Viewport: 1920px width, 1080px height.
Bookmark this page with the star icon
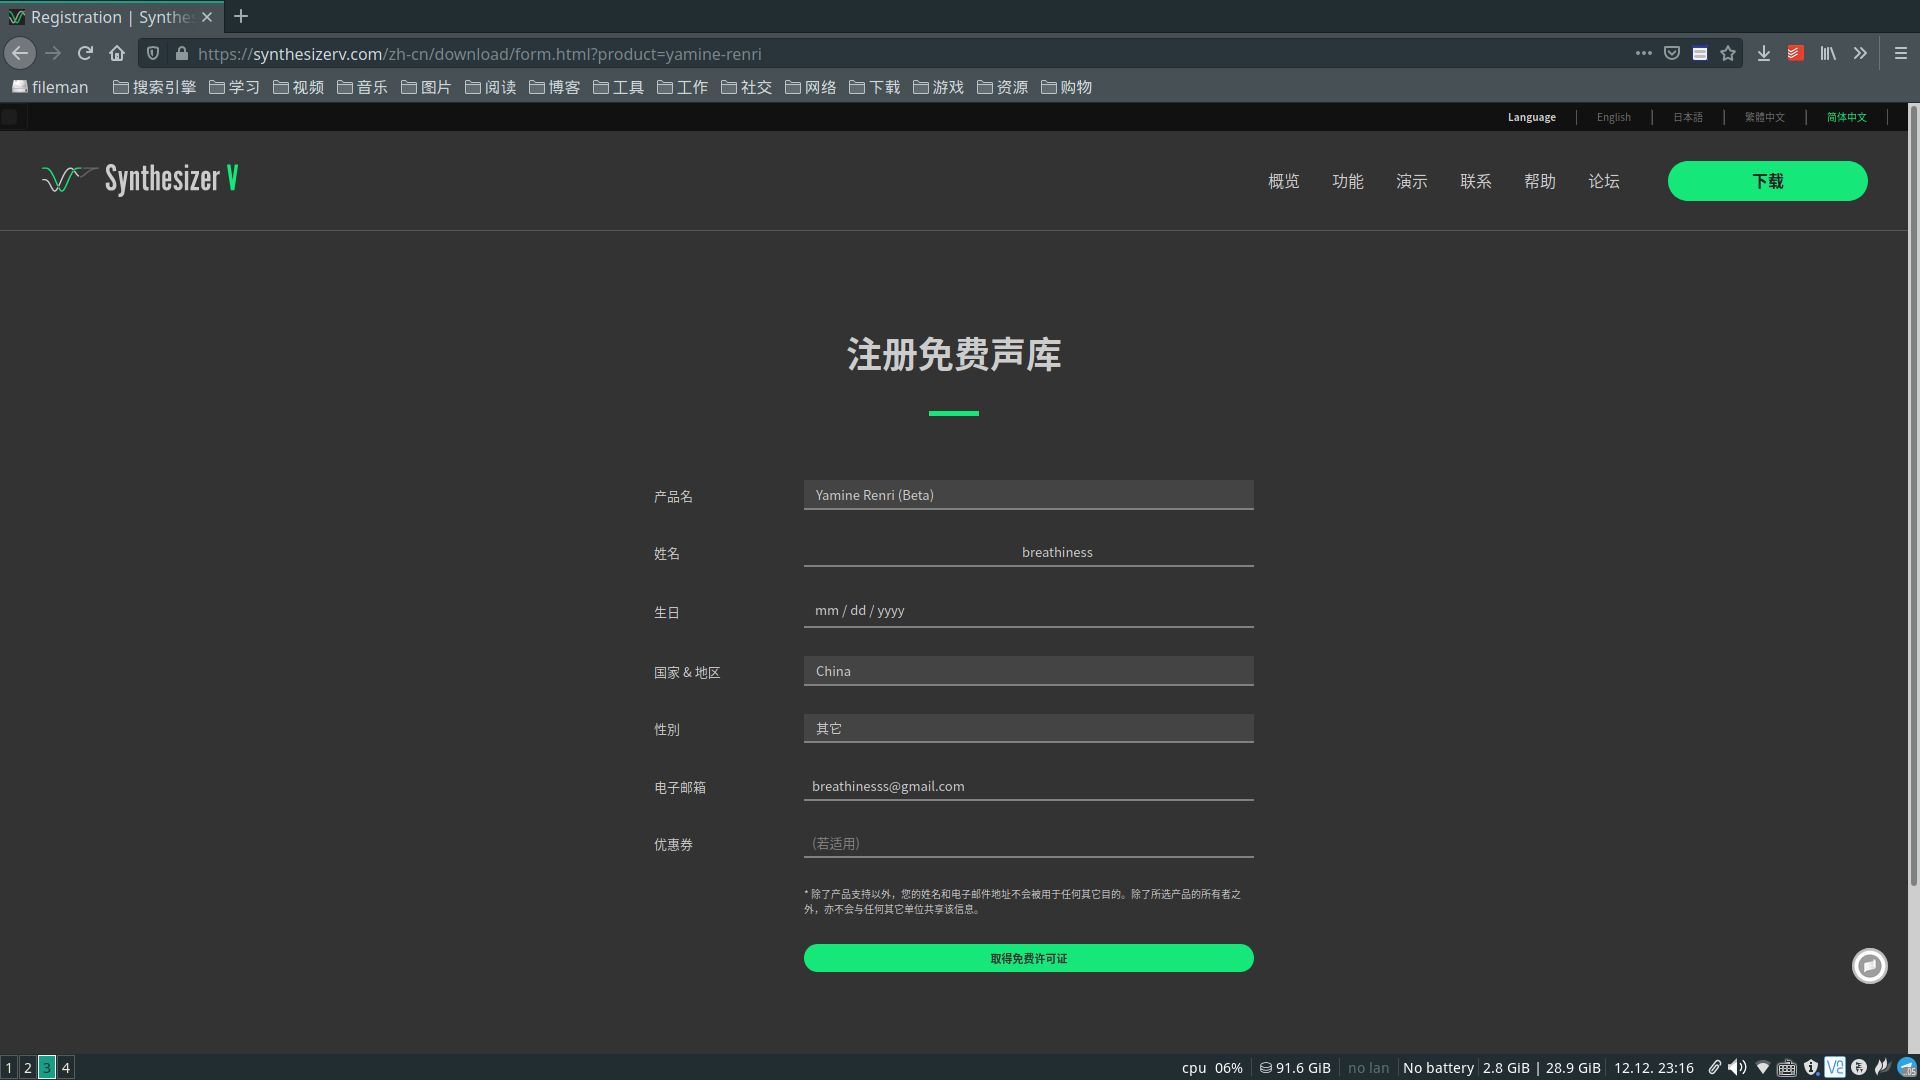(x=1728, y=53)
